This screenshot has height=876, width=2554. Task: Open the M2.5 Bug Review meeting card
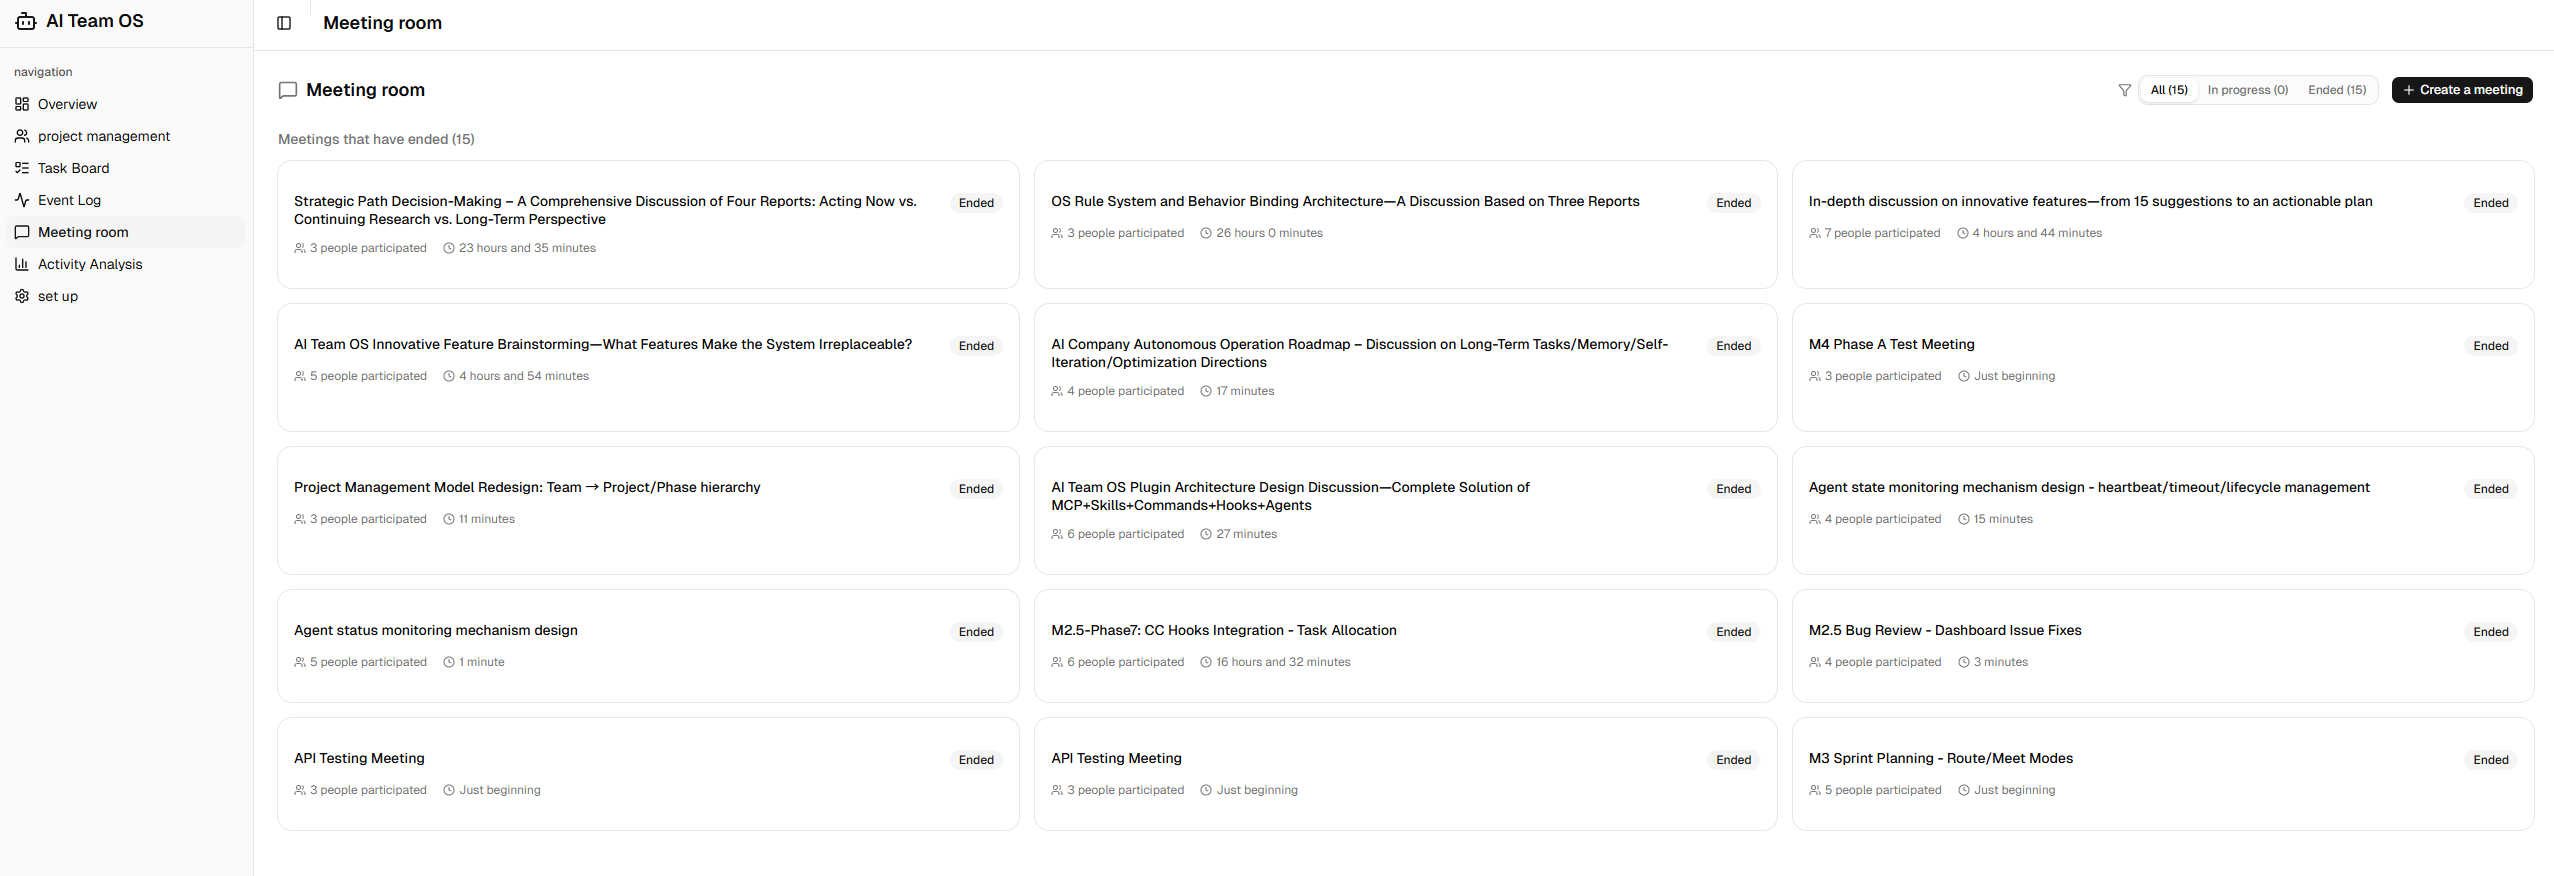tap(1944, 630)
